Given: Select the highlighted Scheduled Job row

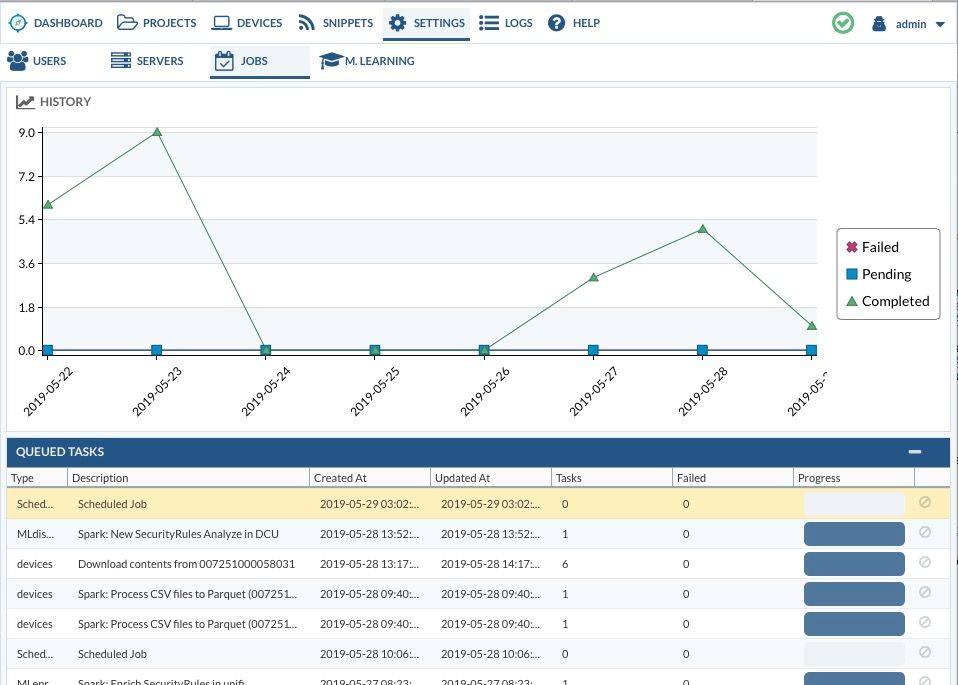Looking at the screenshot, I should point(112,504).
